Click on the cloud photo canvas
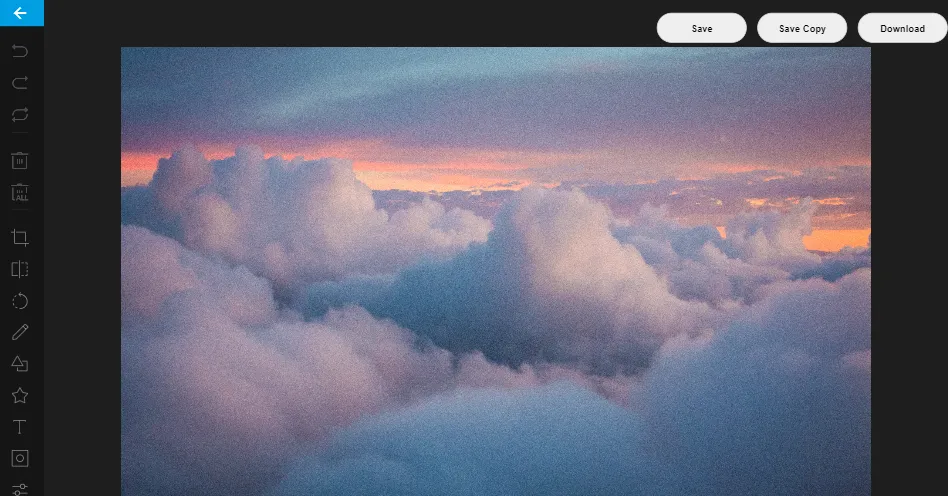 click(496, 272)
